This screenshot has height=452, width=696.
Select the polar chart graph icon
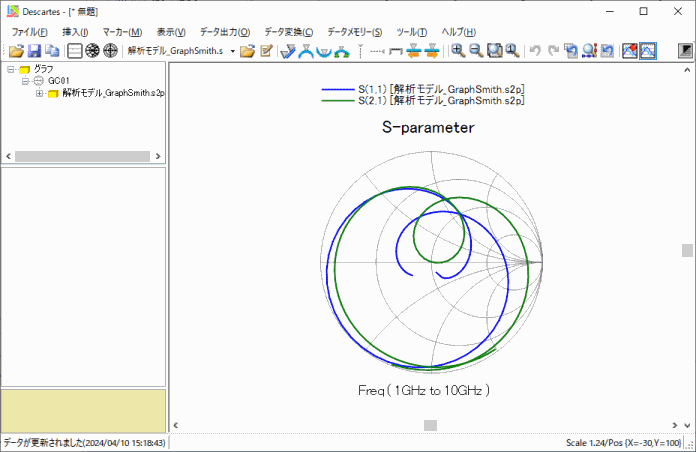pos(110,50)
